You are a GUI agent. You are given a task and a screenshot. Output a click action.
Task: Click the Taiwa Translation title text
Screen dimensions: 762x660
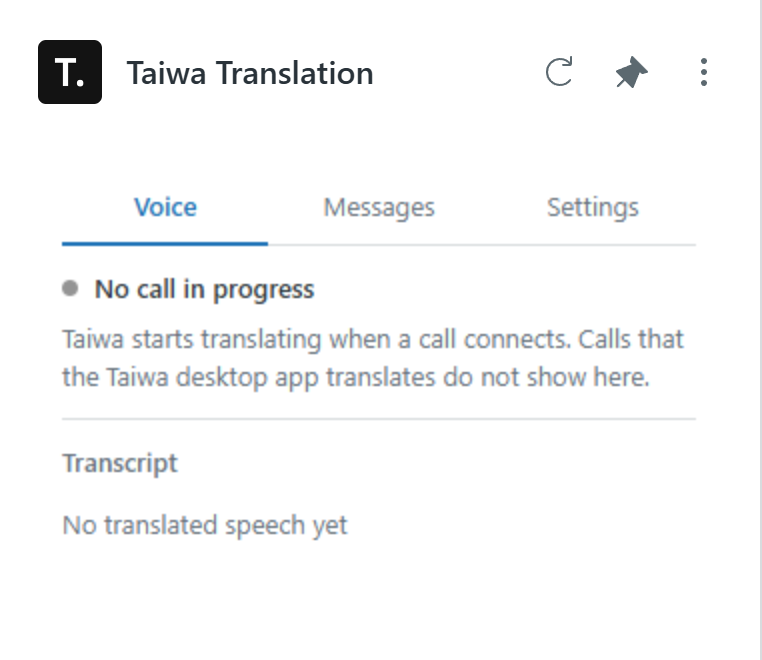click(x=250, y=73)
